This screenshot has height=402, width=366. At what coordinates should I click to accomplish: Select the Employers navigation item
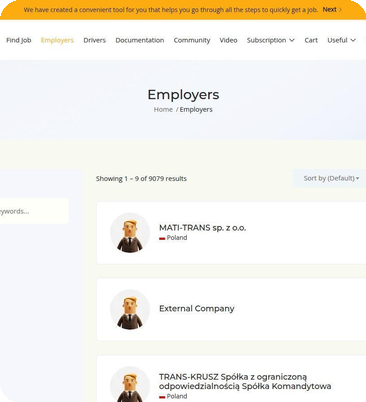pos(57,40)
